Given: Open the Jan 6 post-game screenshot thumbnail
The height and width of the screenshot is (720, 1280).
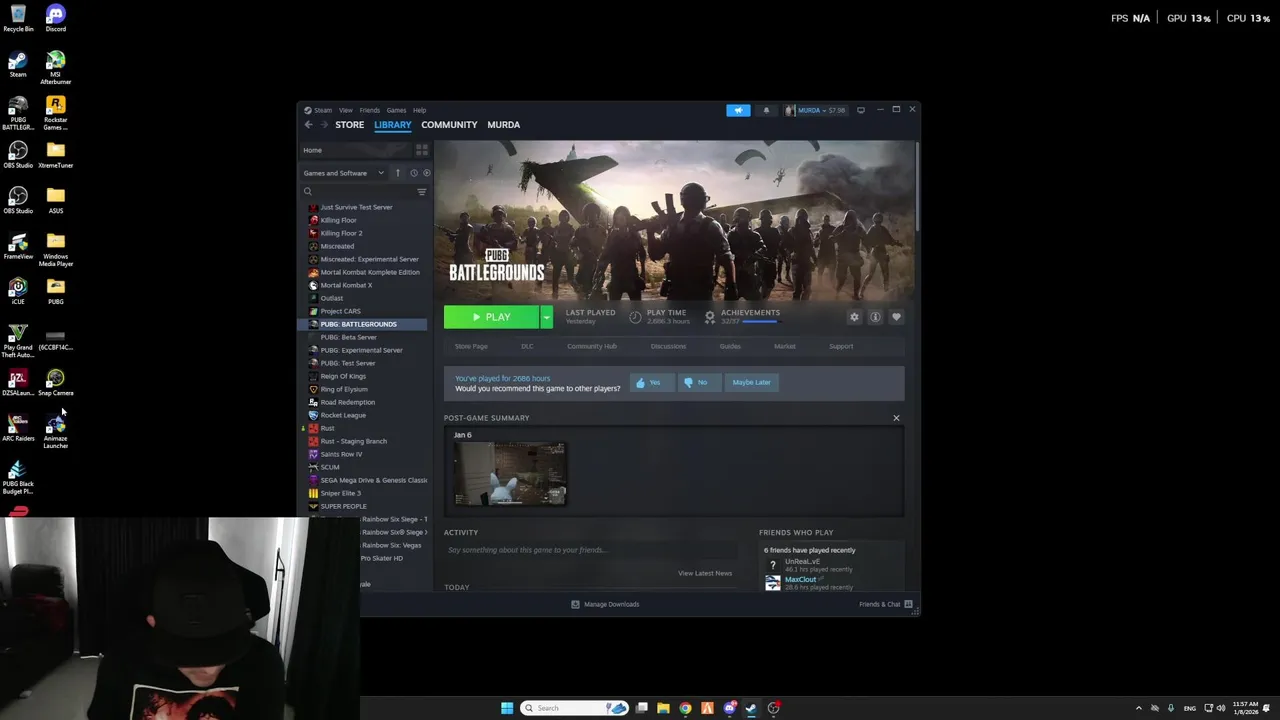Looking at the screenshot, I should [x=510, y=473].
